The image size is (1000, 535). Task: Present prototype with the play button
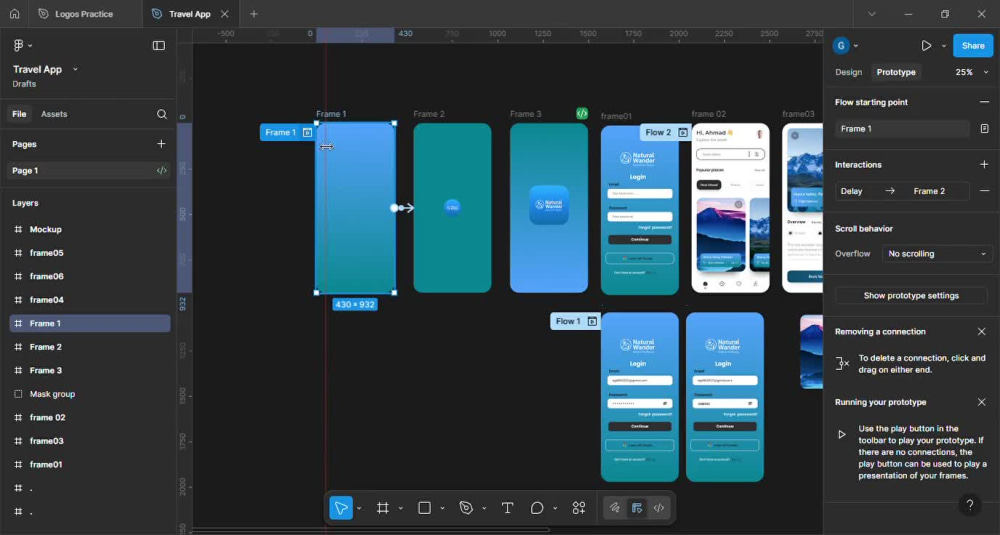tap(926, 46)
